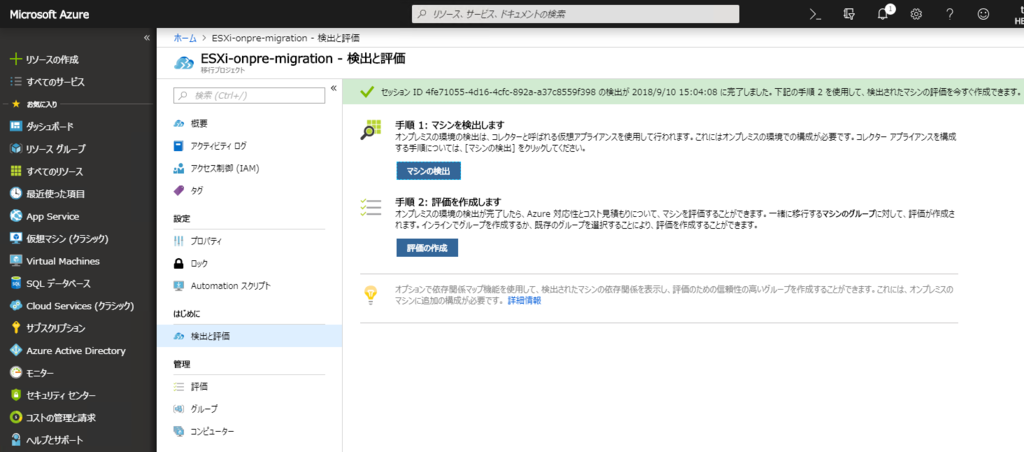1024x452 pixels.
Task: Click the 仮想マシン (クラシック) icon
Action: [x=16, y=238]
